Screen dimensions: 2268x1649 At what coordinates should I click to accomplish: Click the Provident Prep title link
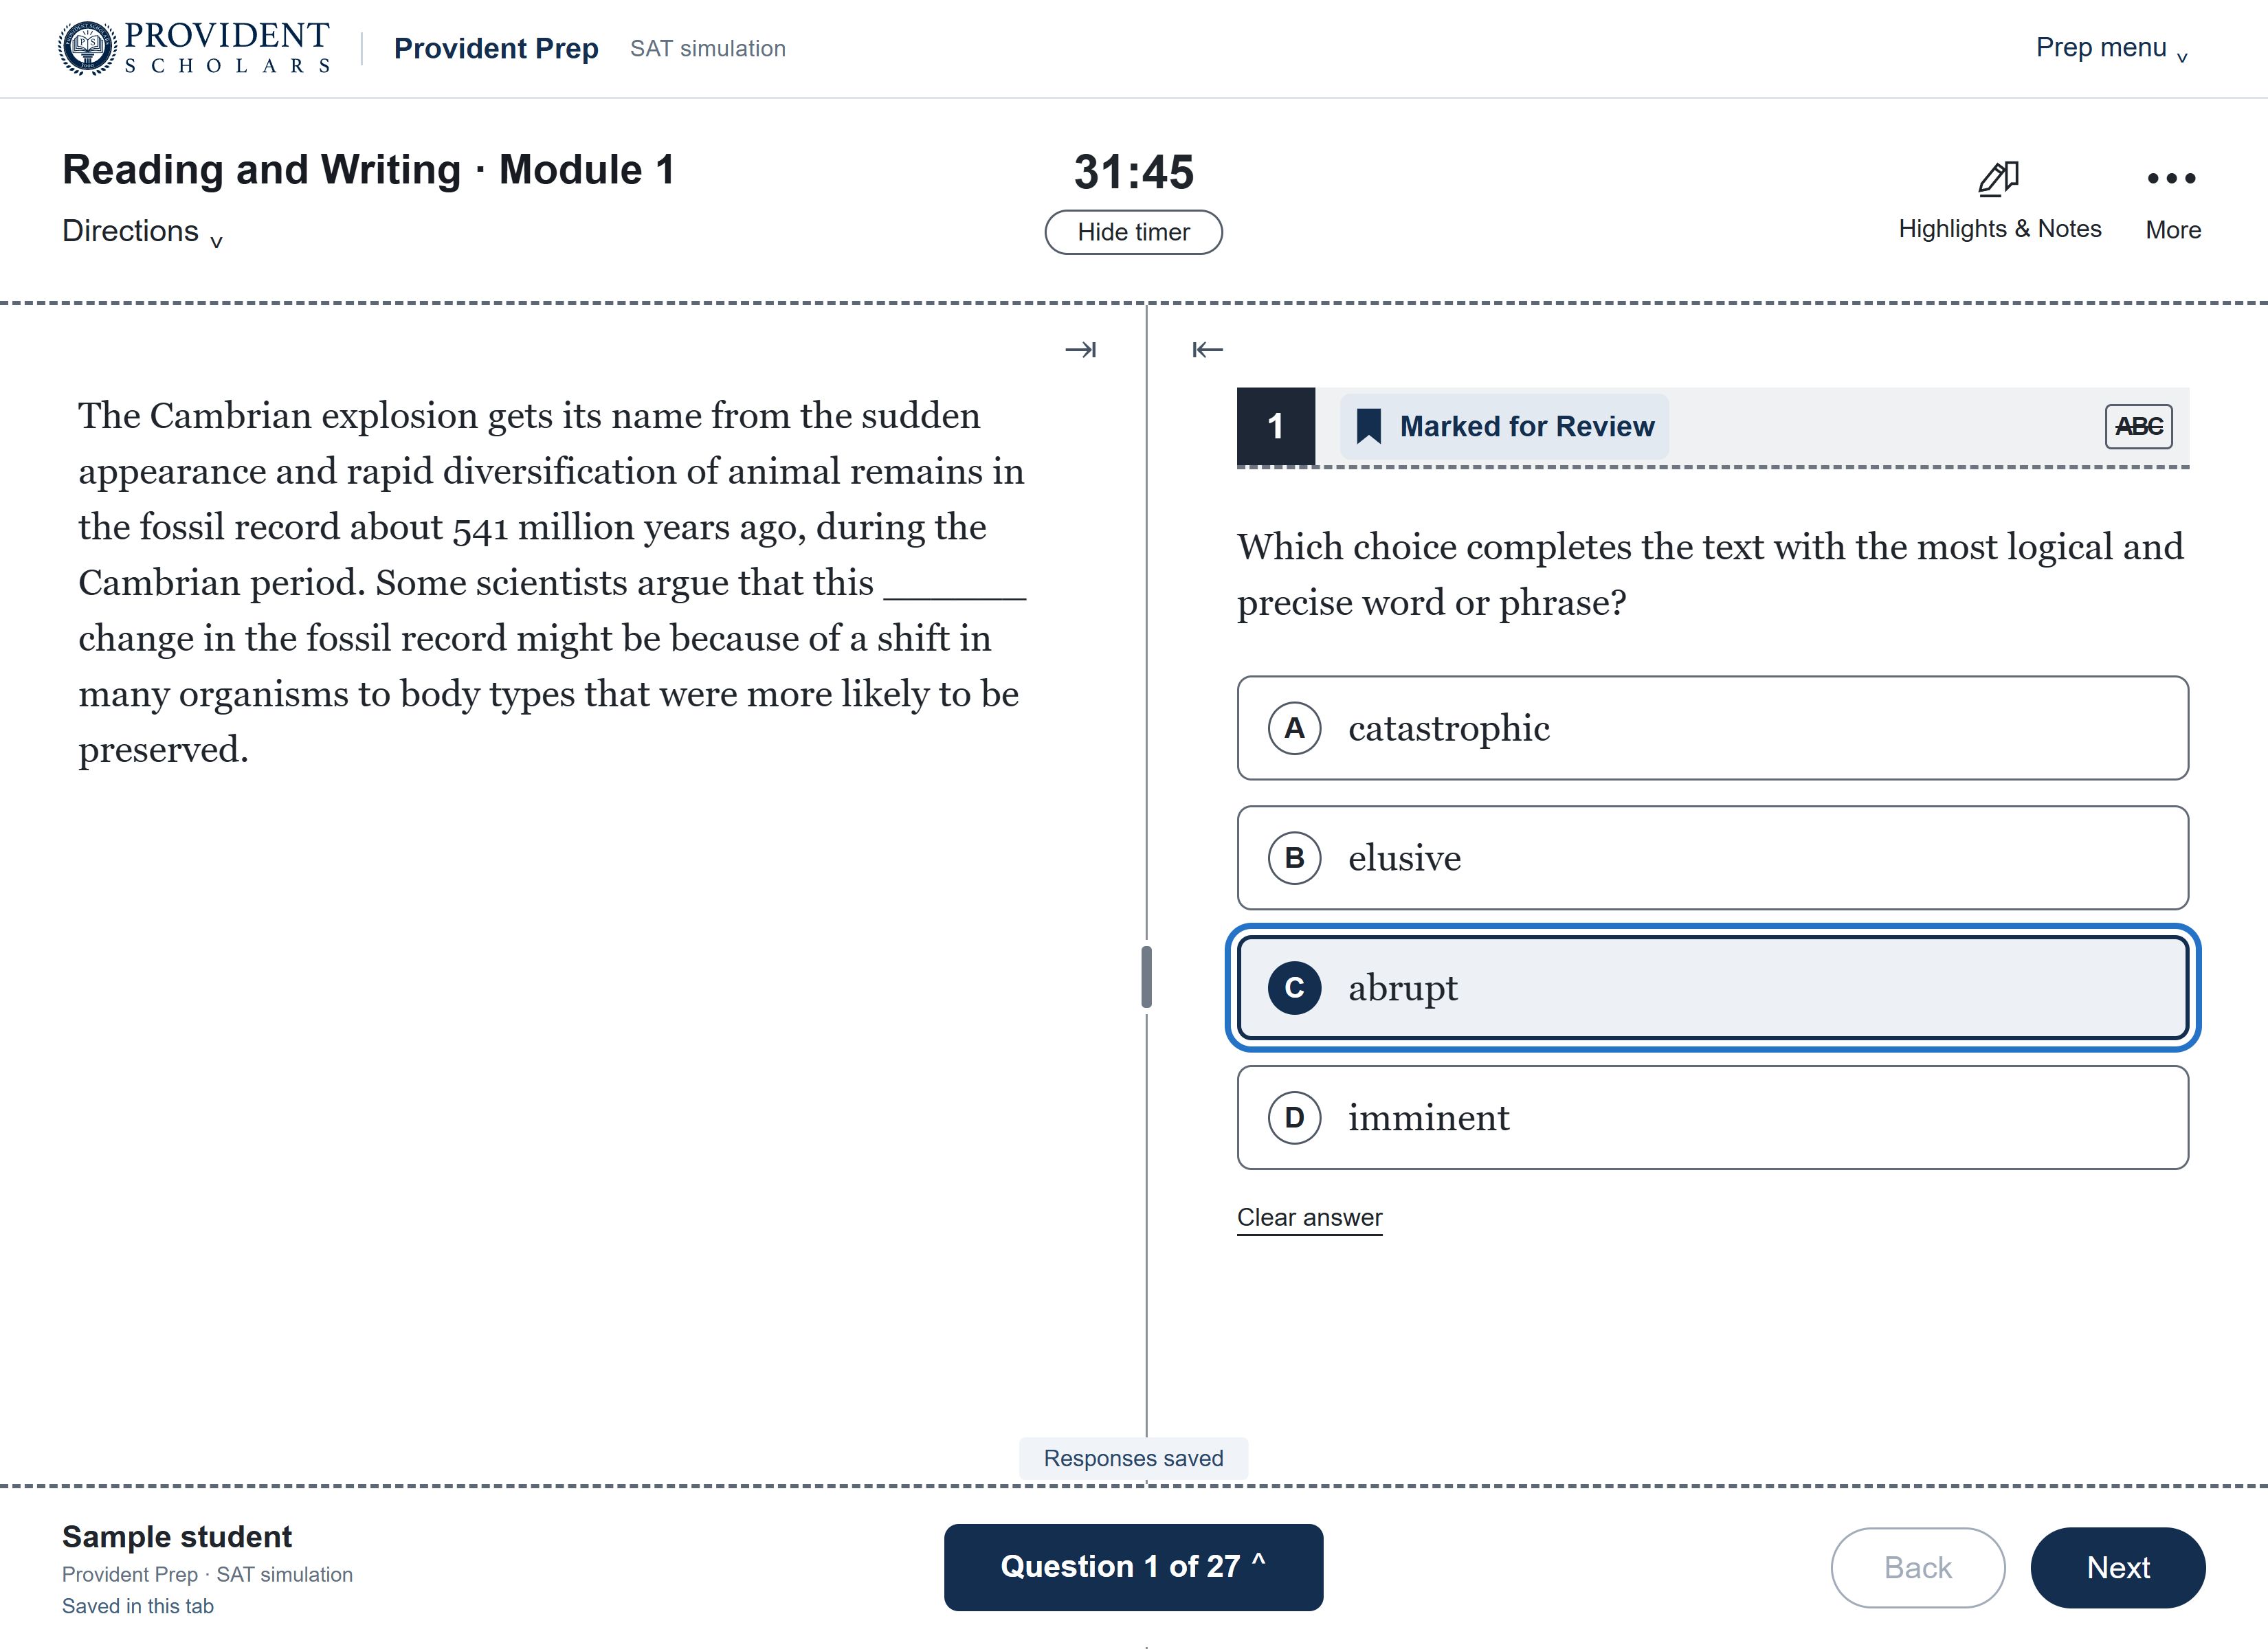(496, 48)
